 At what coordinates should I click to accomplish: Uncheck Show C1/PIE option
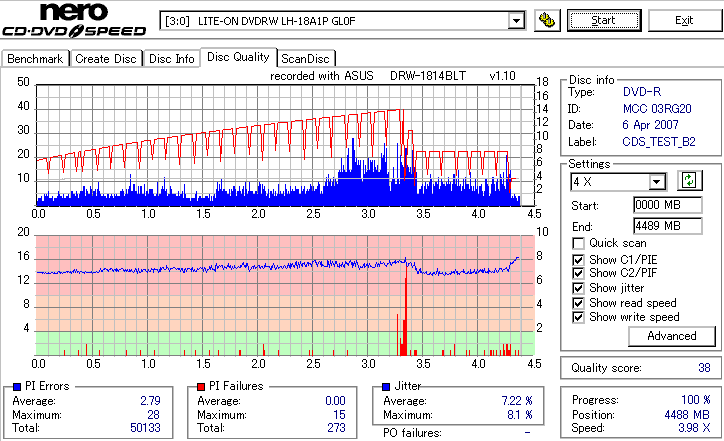578,260
